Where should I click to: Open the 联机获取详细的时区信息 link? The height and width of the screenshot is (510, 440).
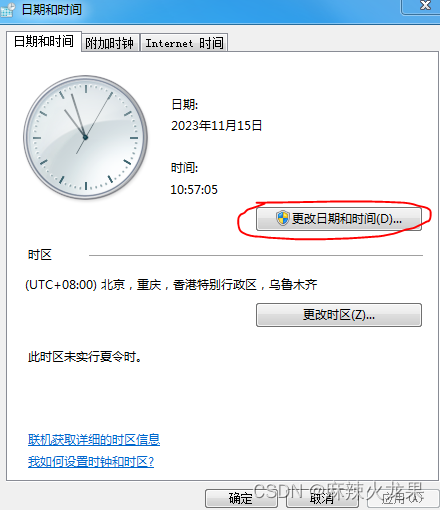[x=94, y=440]
